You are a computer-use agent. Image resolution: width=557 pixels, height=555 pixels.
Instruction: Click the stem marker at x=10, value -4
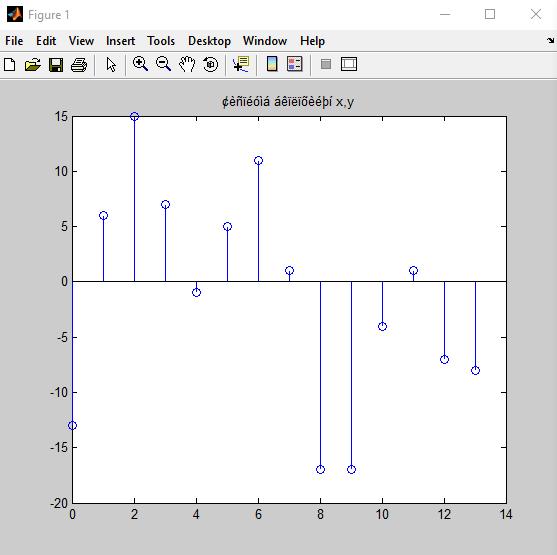click(382, 326)
